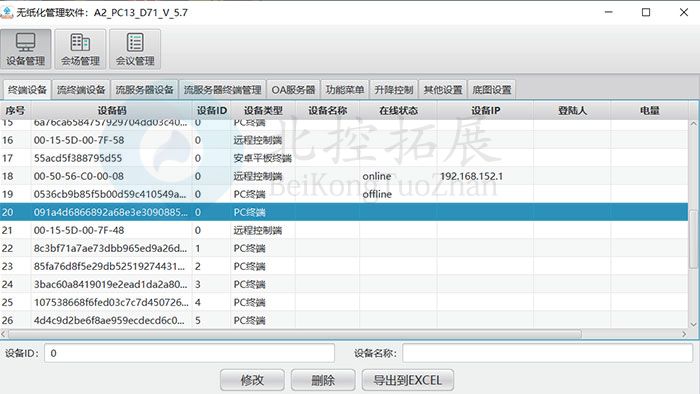Image resolution: width=700 pixels, height=394 pixels.
Task: Click the vertical scrollbar down arrow
Action: [693, 324]
